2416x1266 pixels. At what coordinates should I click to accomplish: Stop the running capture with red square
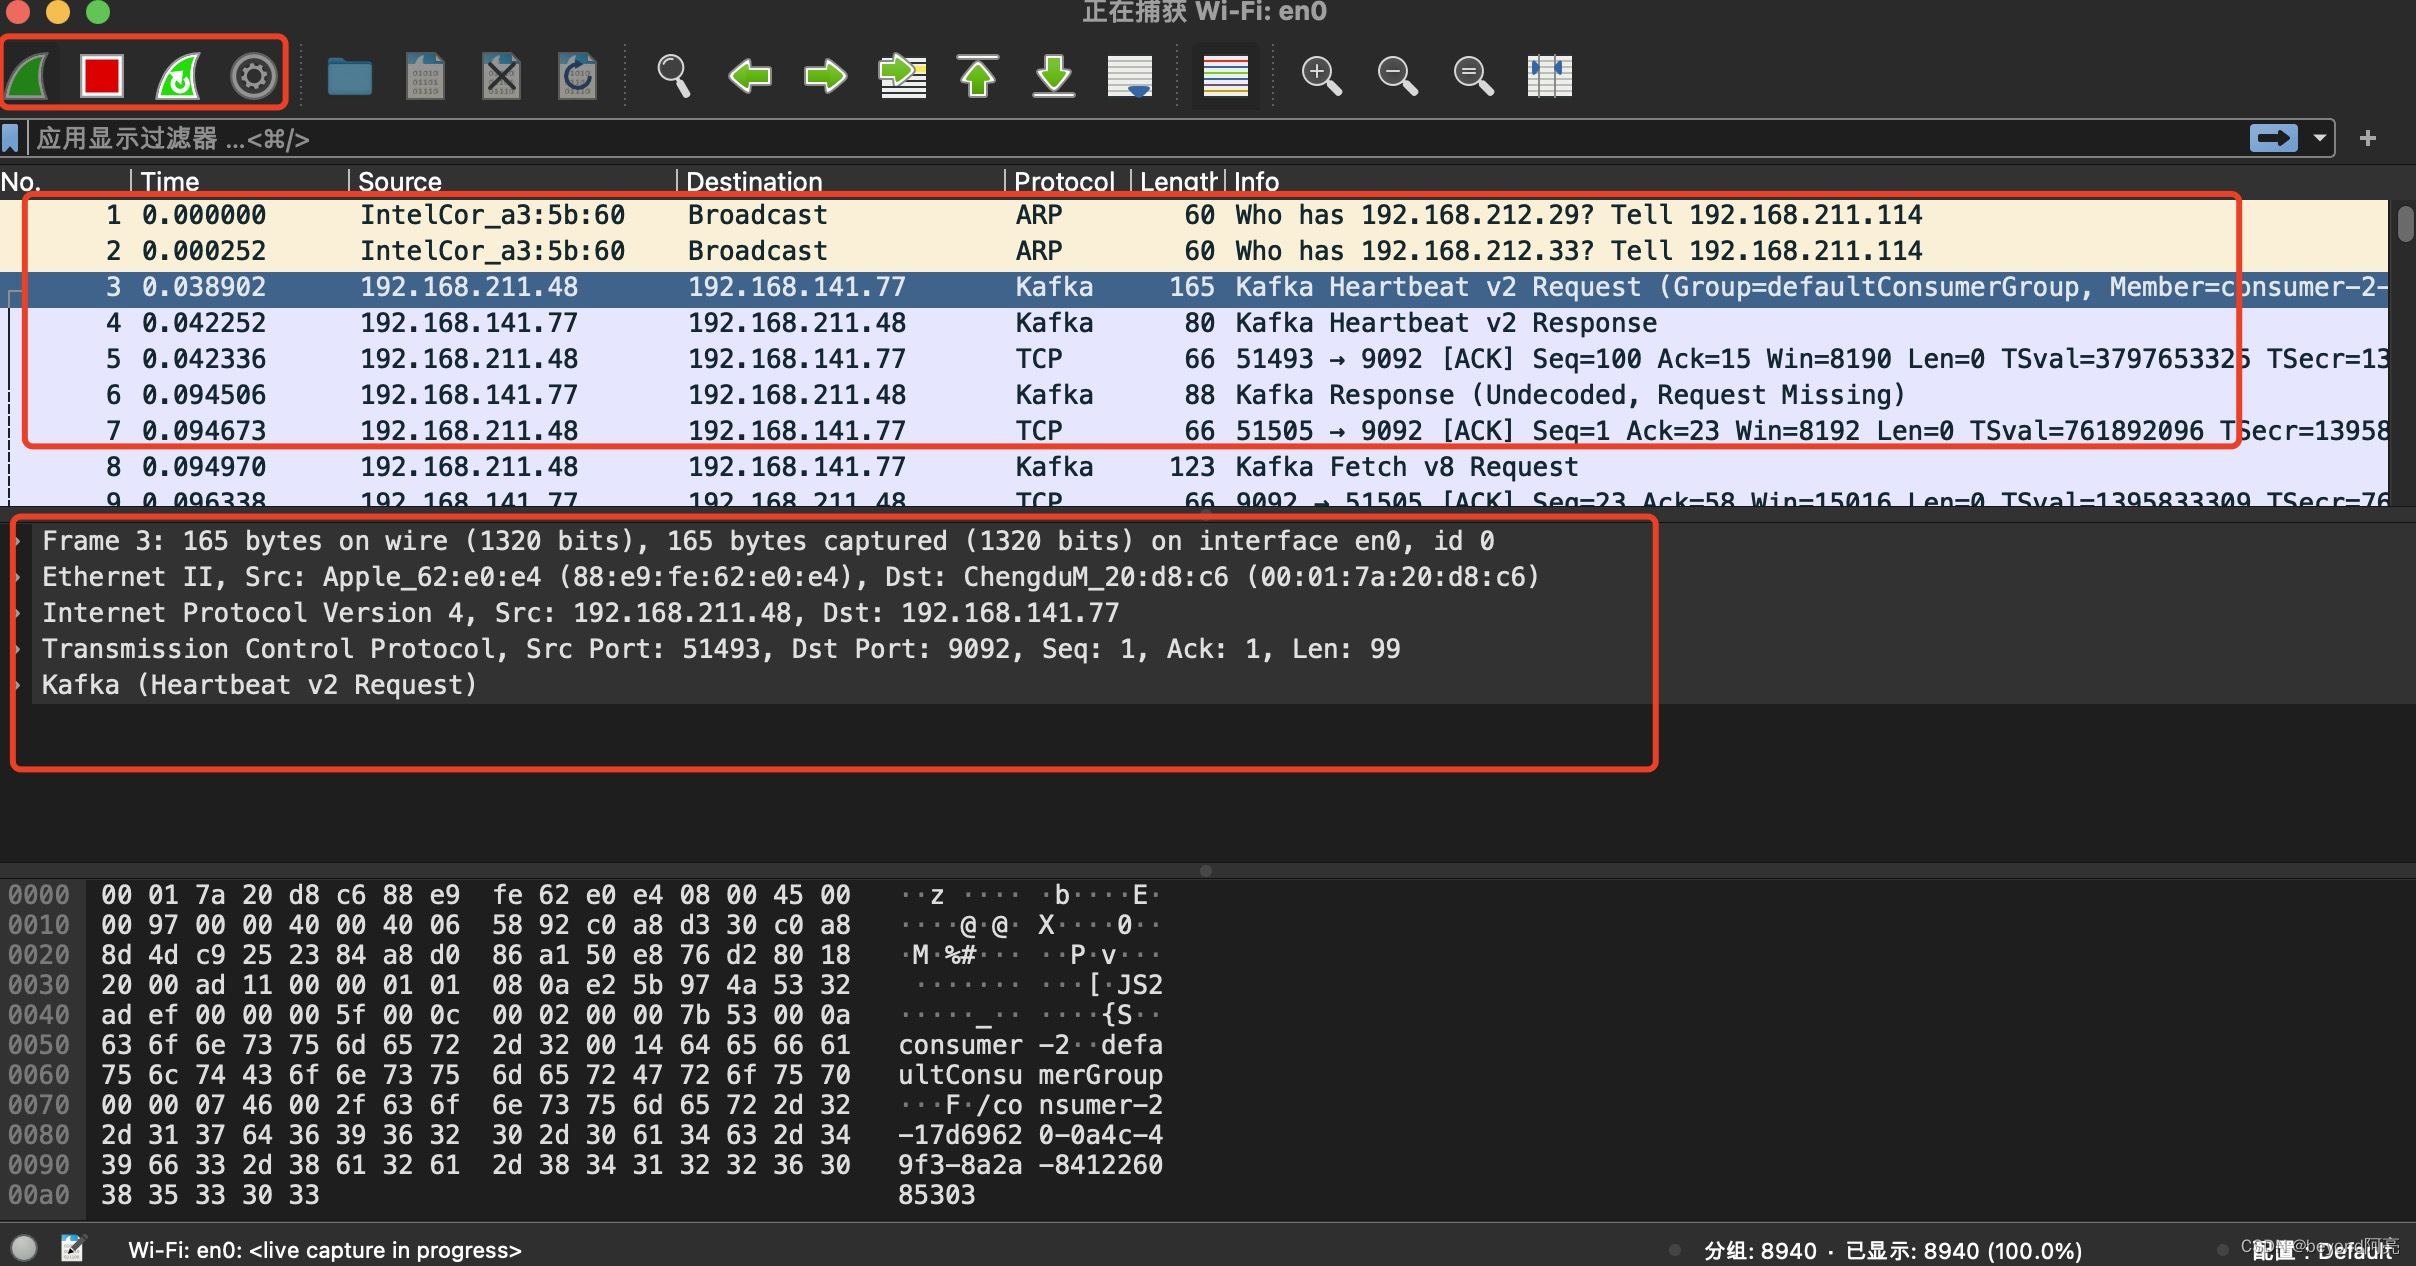[102, 76]
